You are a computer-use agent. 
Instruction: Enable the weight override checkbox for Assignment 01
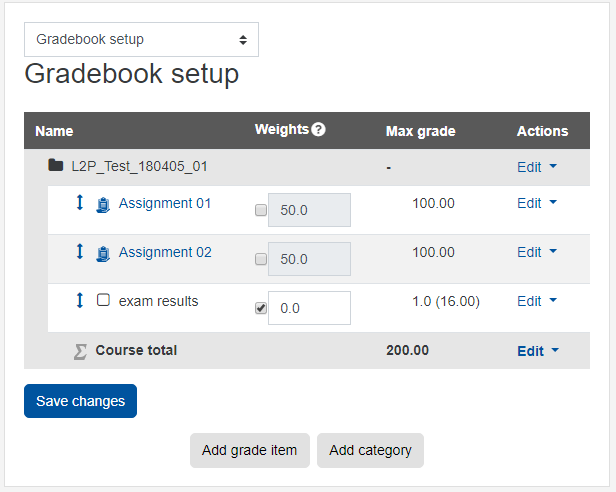point(261,210)
